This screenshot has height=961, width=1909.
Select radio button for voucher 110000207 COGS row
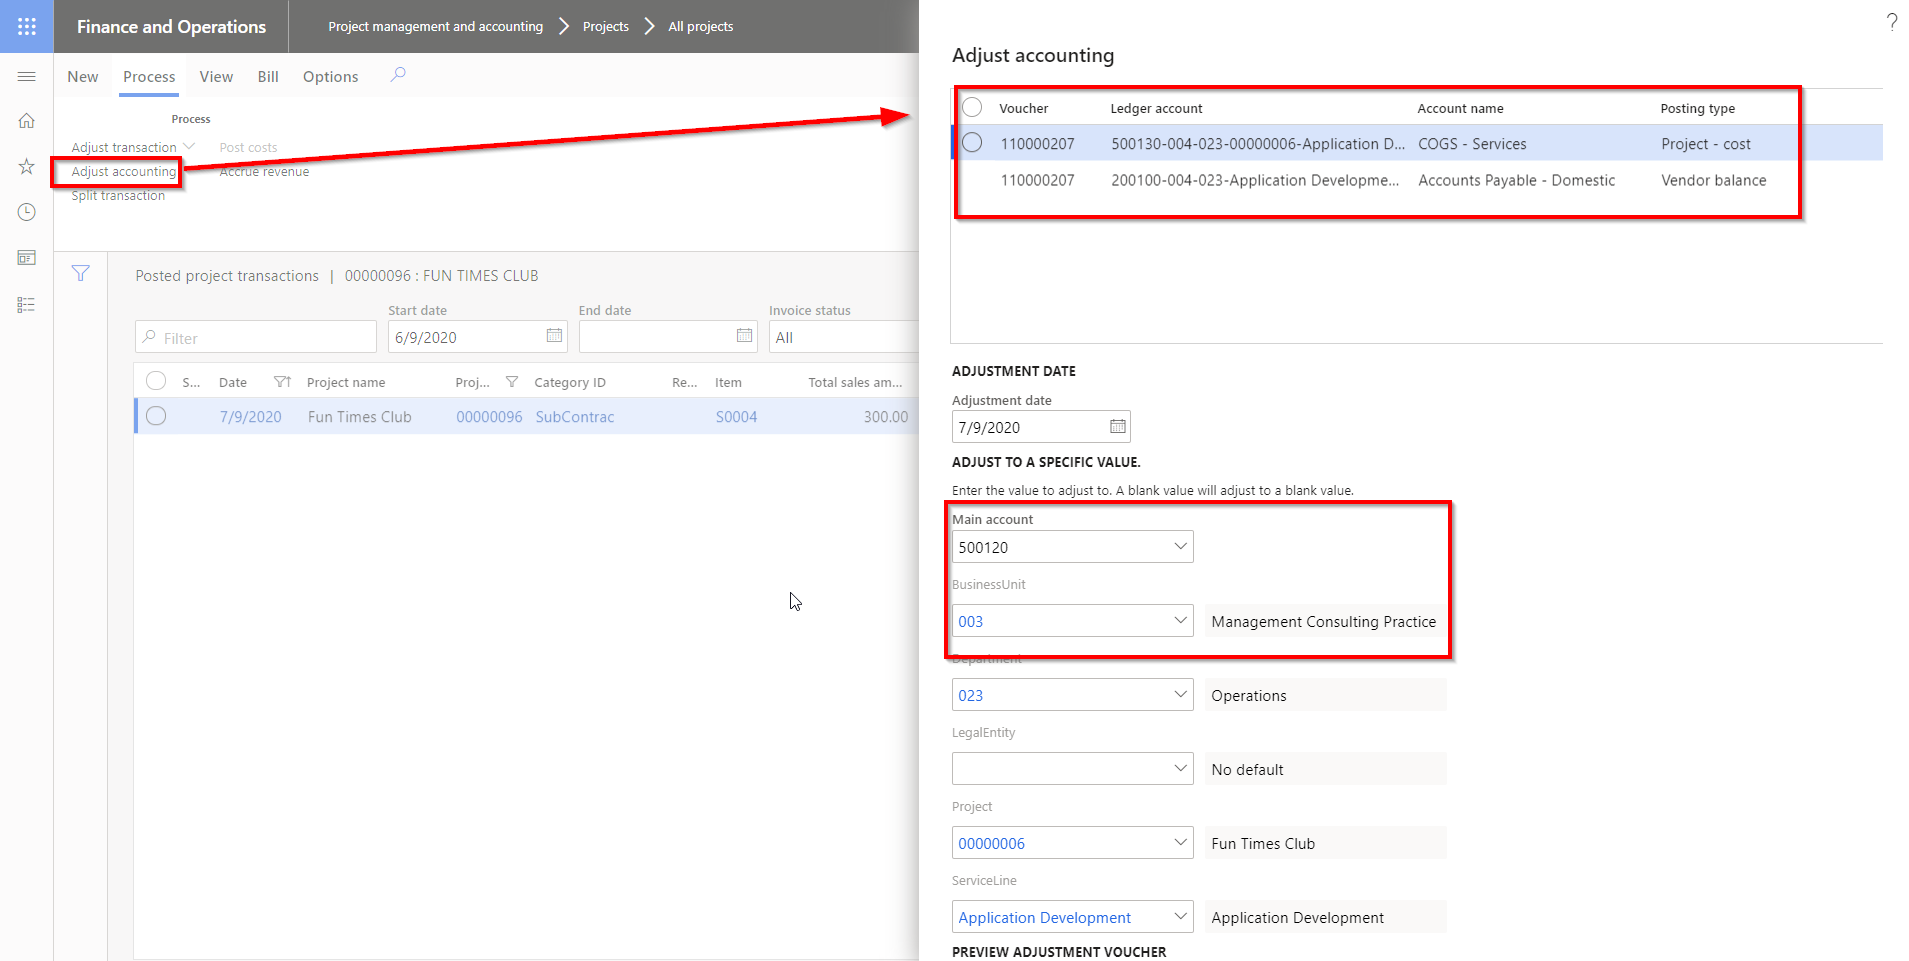971,142
